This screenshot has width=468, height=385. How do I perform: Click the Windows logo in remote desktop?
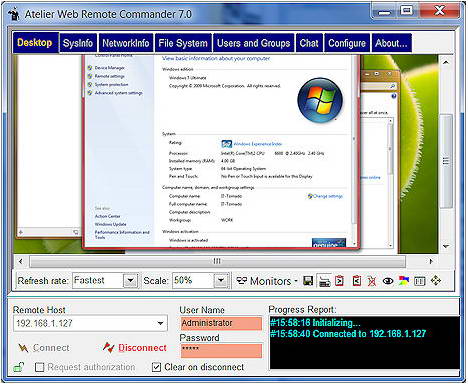coord(320,100)
